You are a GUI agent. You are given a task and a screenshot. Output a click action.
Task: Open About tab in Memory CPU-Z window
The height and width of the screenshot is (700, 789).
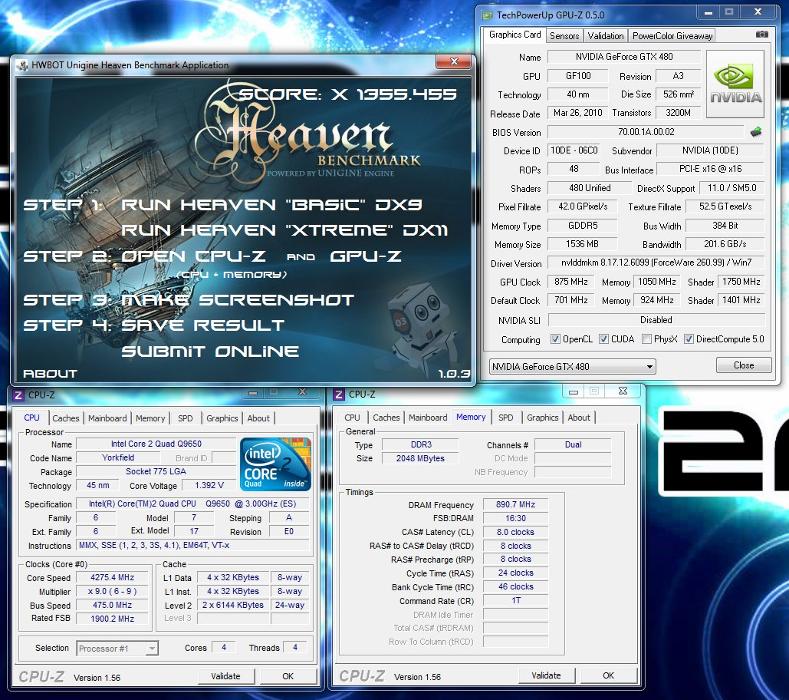pyautogui.click(x=579, y=418)
